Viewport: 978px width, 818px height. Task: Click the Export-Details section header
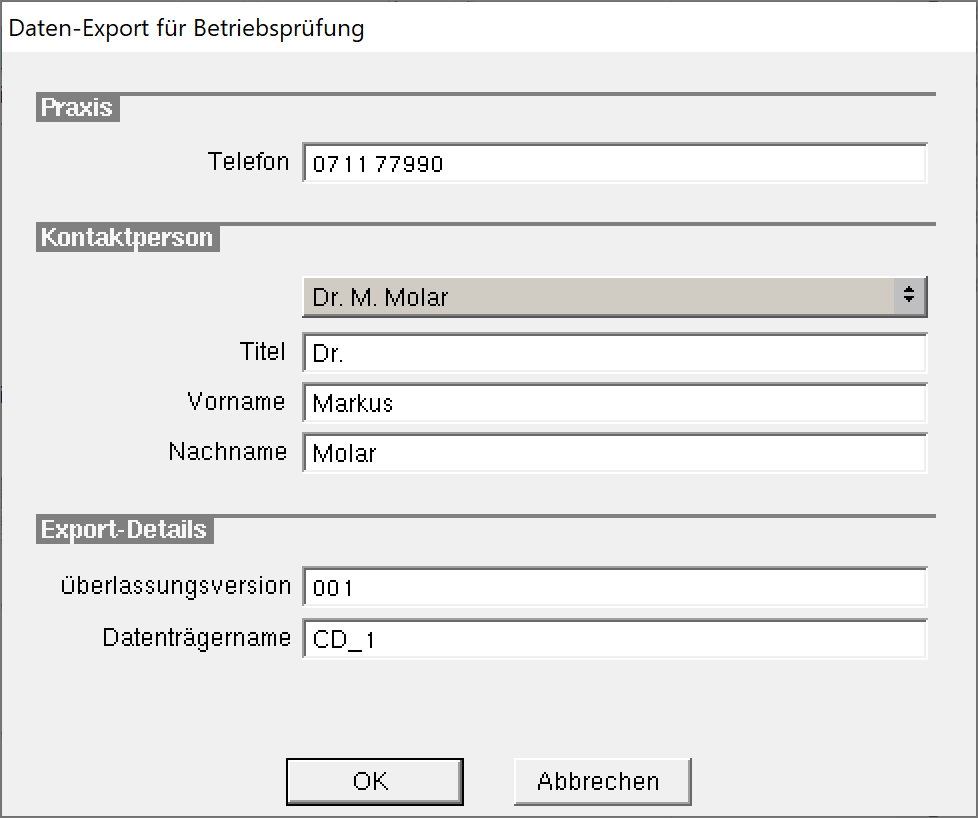125,530
